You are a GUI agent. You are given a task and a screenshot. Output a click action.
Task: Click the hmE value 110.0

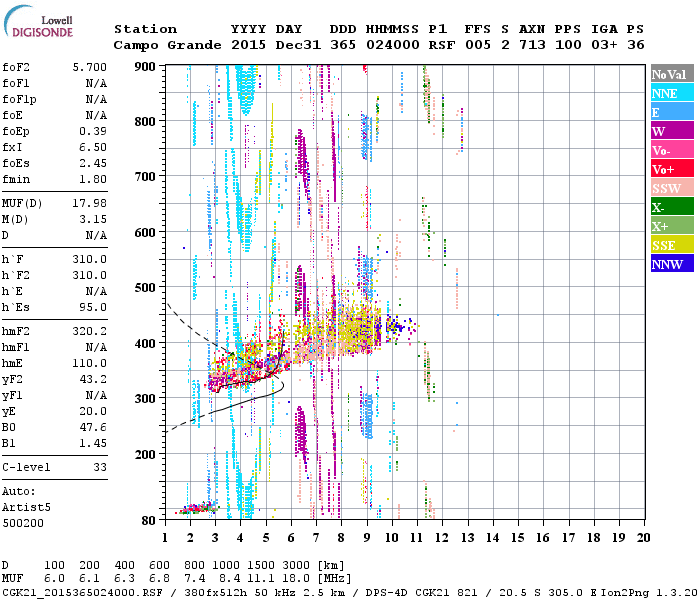[x=90, y=363]
